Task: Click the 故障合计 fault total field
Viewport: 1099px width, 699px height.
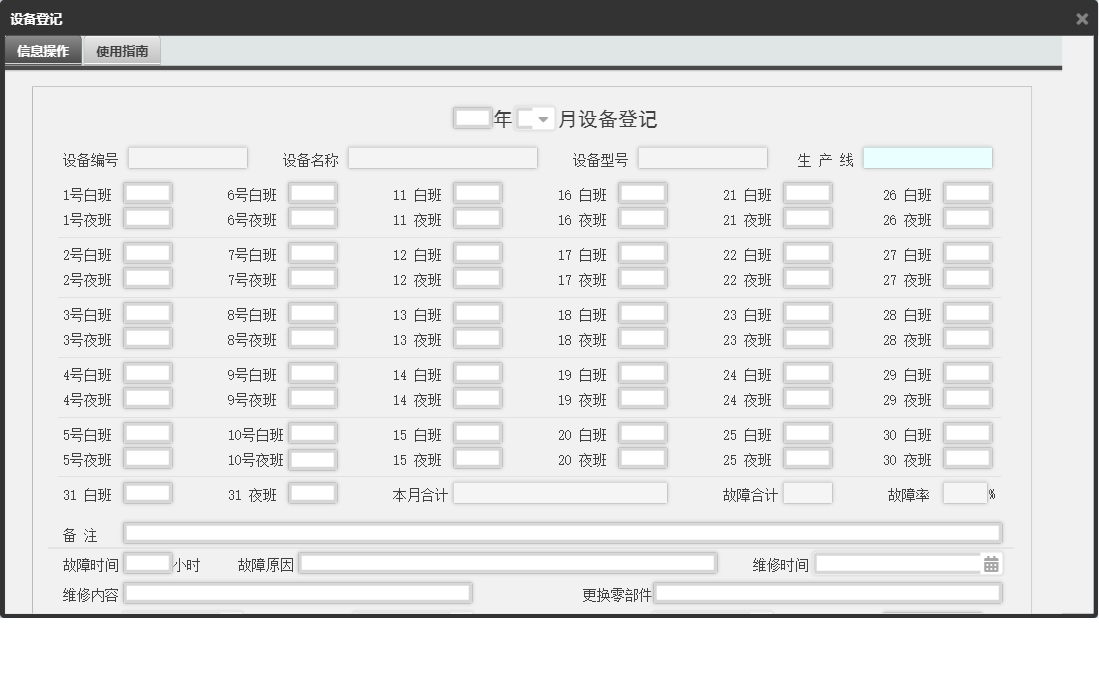Action: [x=808, y=493]
